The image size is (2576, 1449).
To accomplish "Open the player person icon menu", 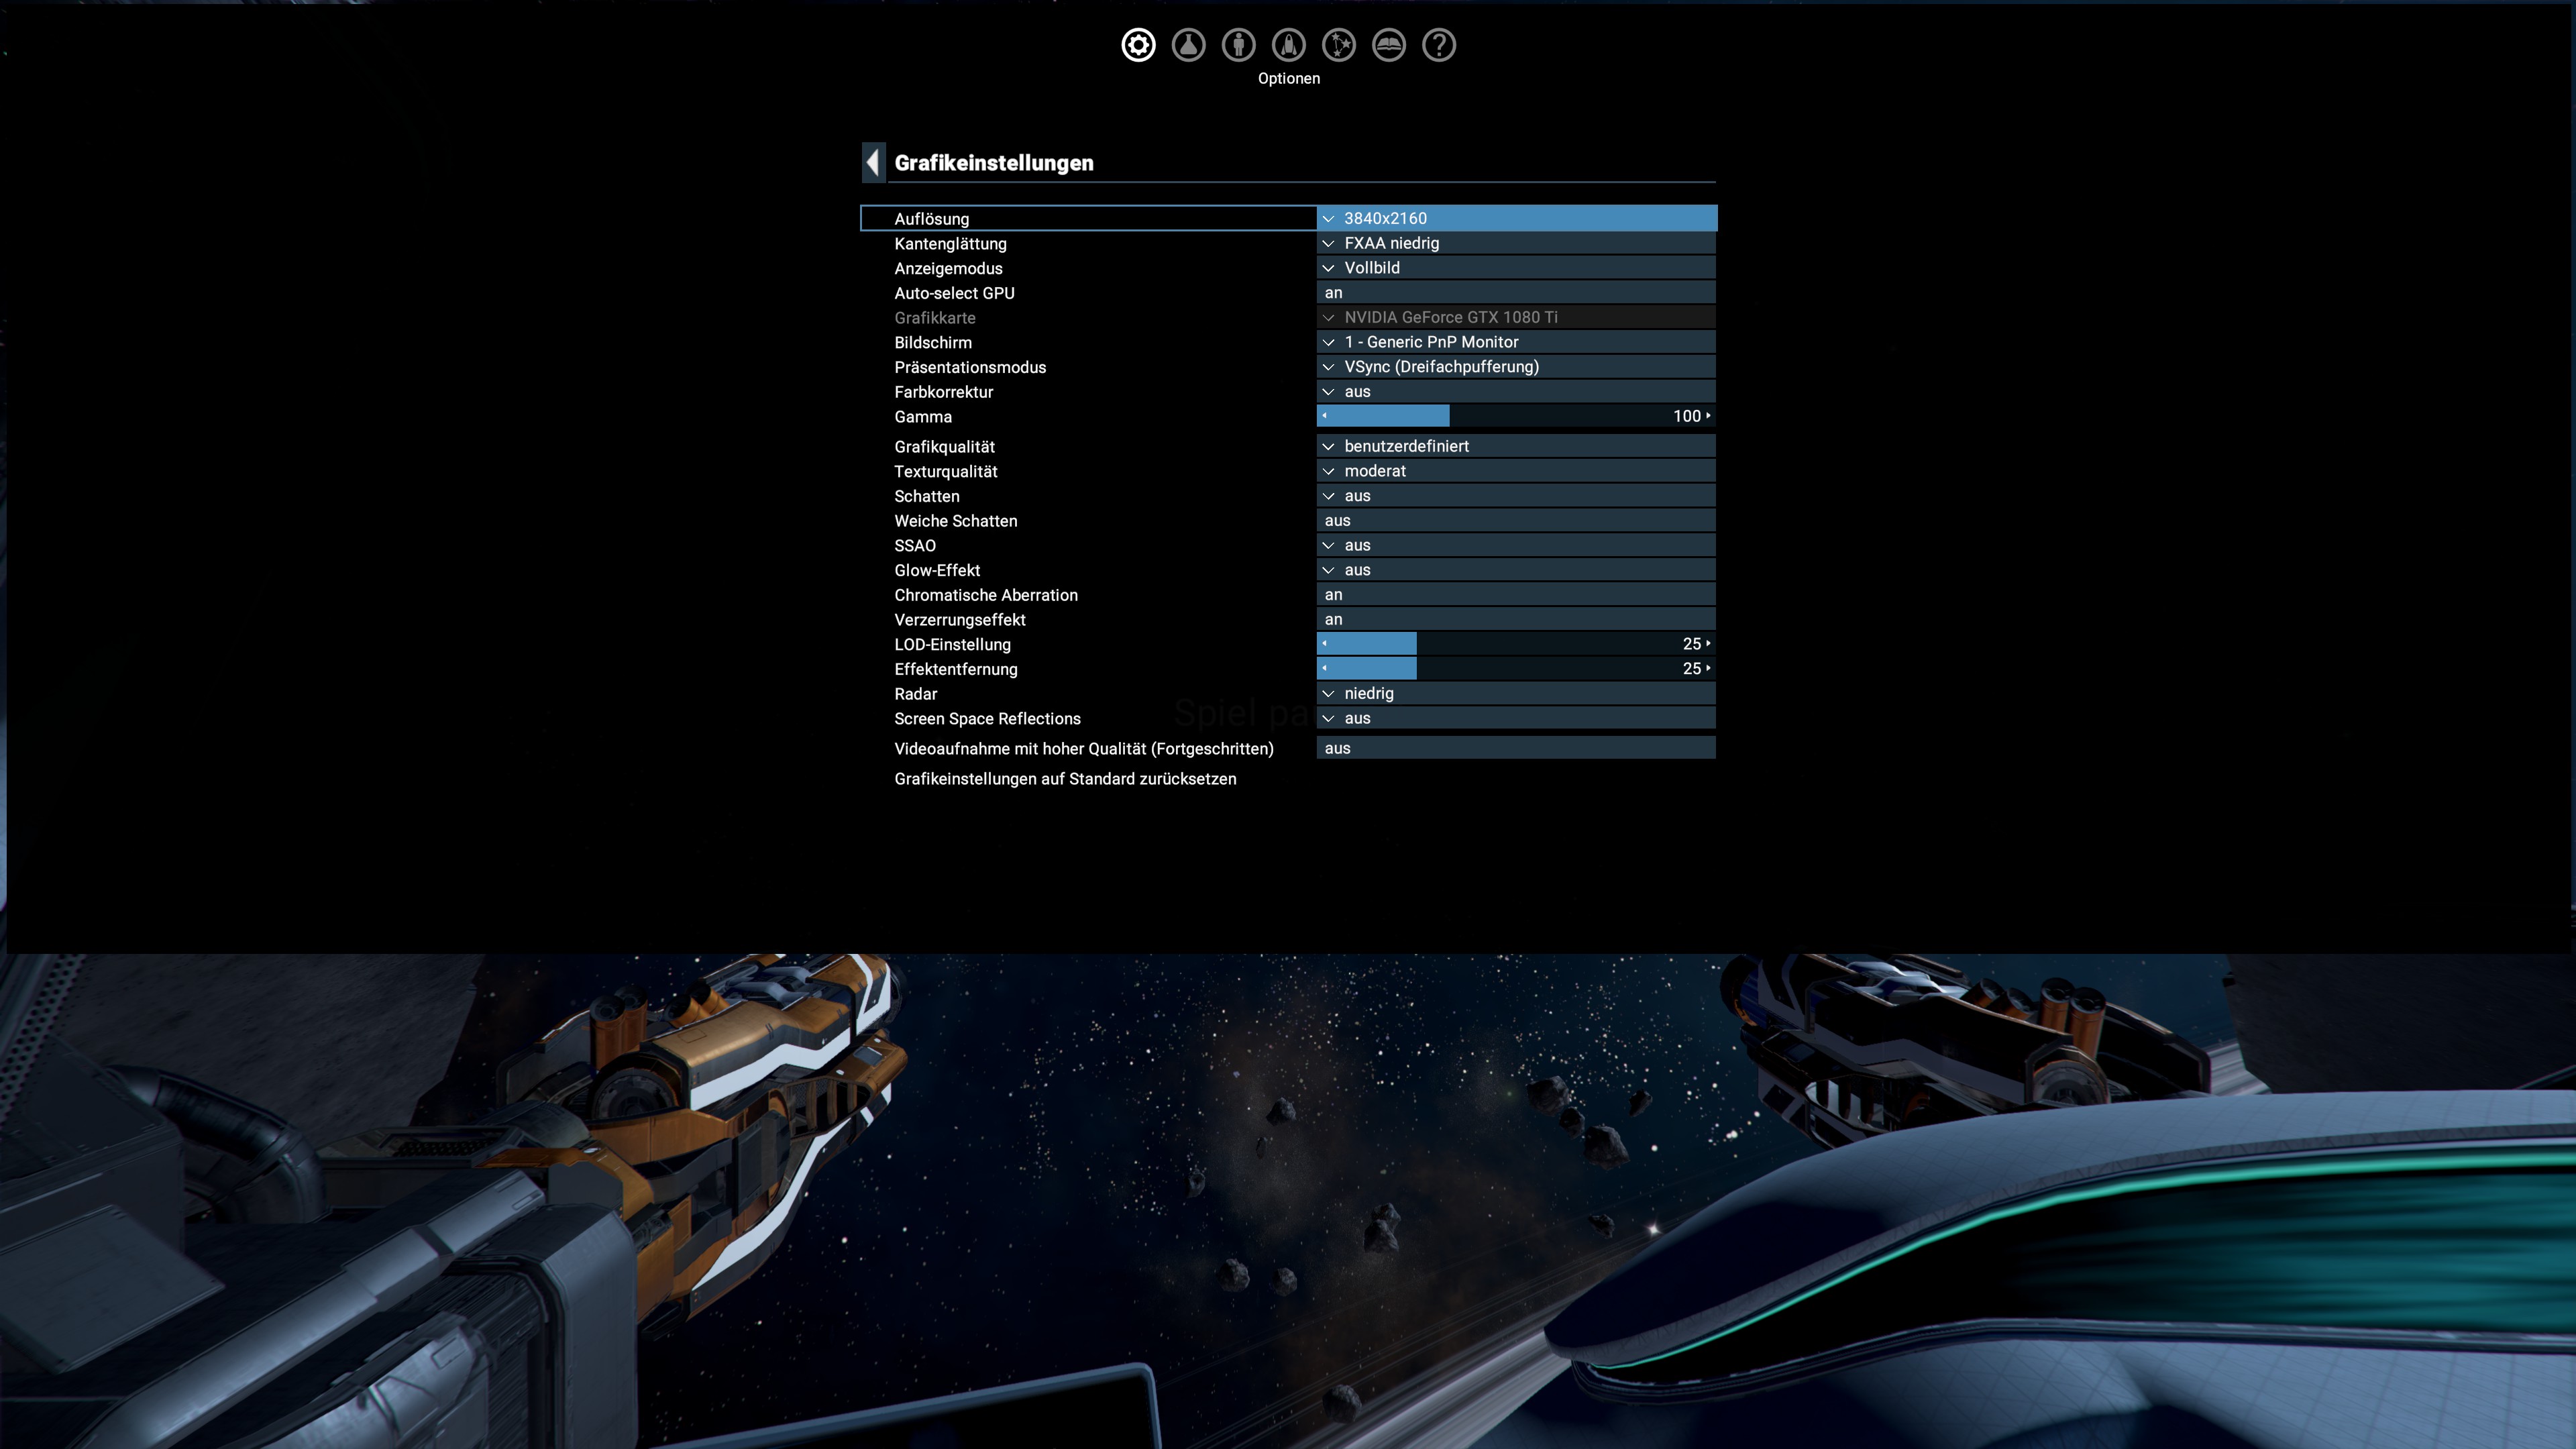I will click(1238, 45).
